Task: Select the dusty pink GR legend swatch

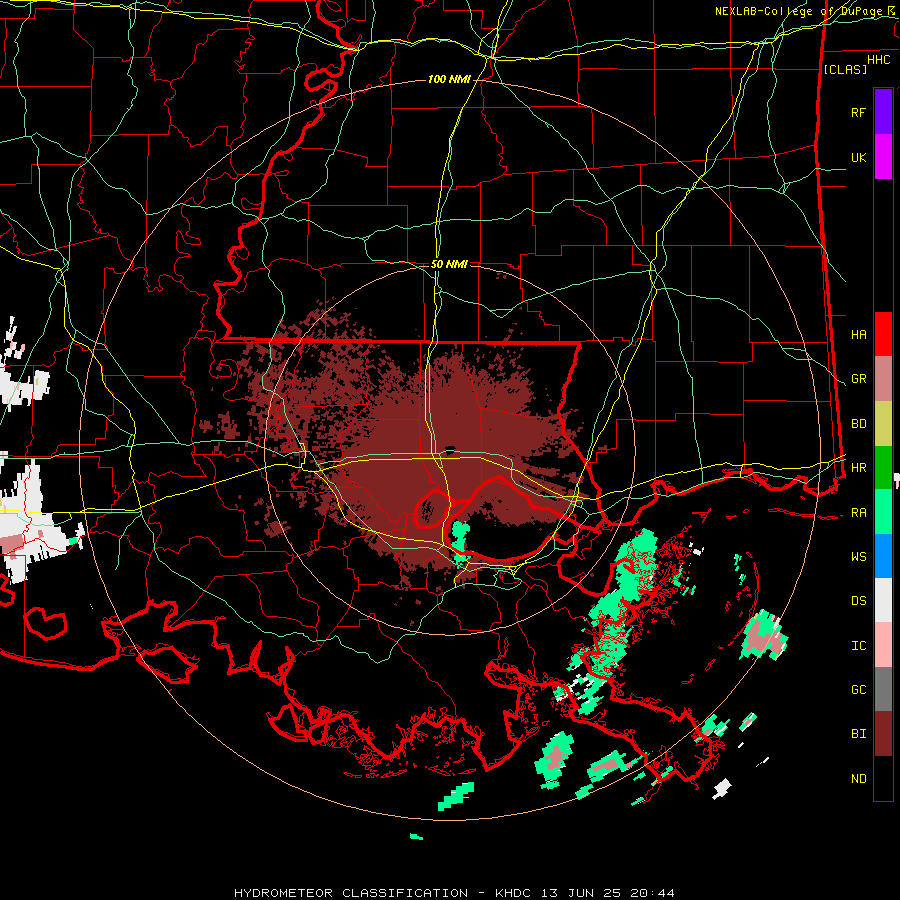Action: pyautogui.click(x=883, y=379)
